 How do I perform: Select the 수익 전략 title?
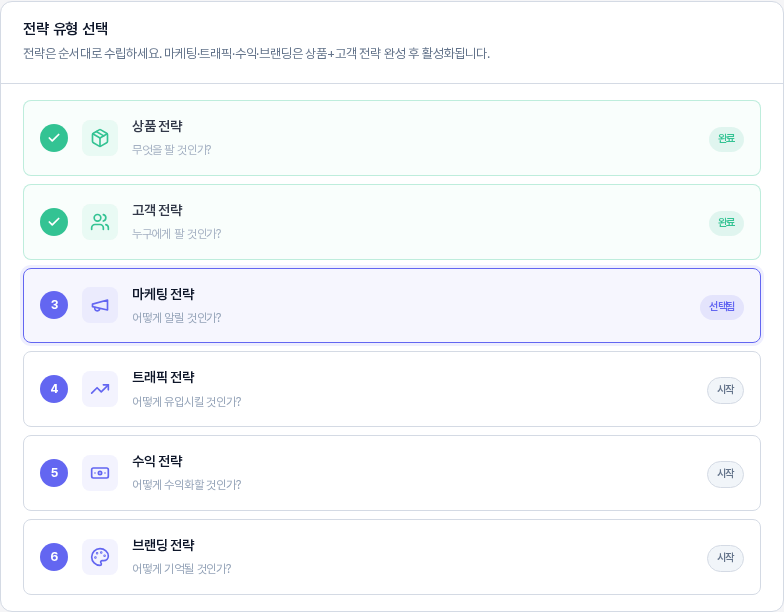tap(157, 461)
